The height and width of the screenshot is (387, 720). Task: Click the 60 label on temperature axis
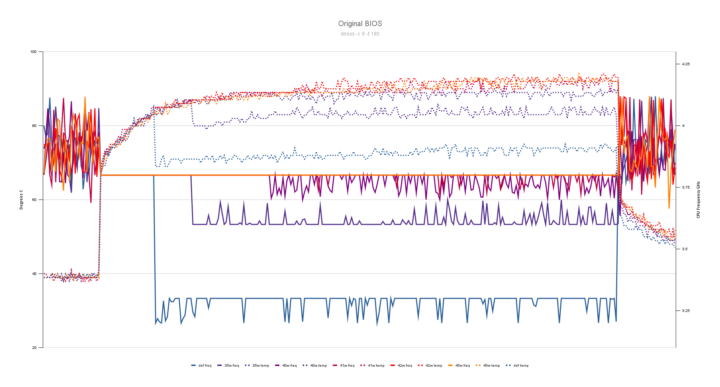coord(34,200)
